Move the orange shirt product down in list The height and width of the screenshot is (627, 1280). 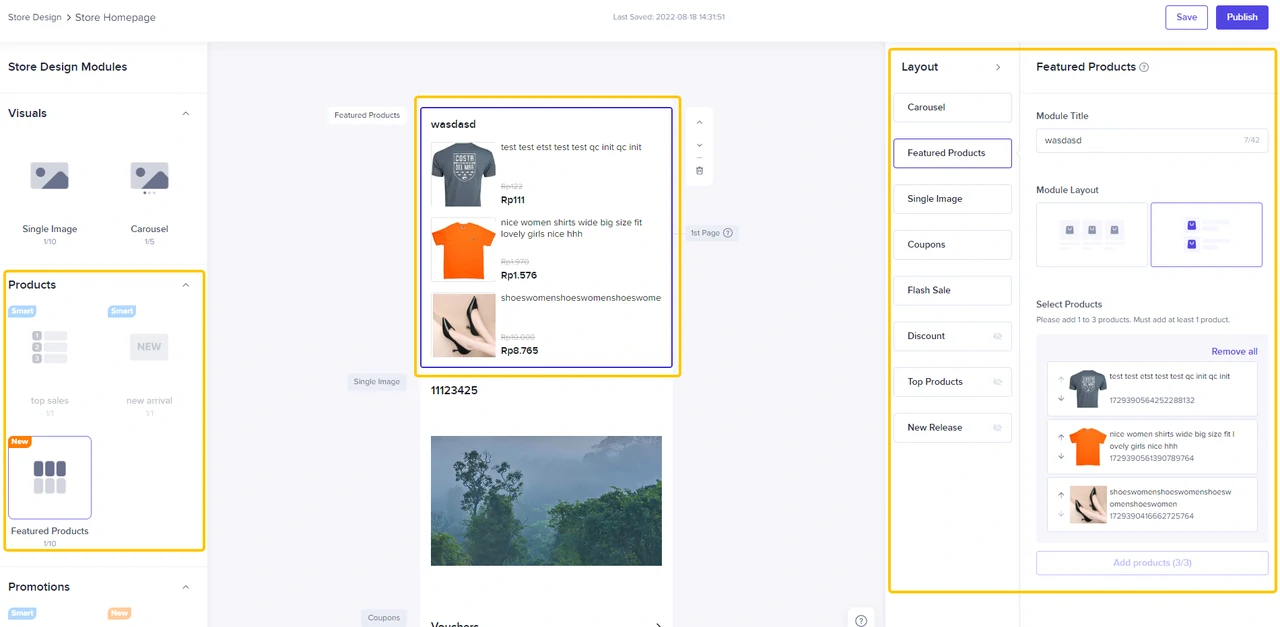coord(1061,457)
